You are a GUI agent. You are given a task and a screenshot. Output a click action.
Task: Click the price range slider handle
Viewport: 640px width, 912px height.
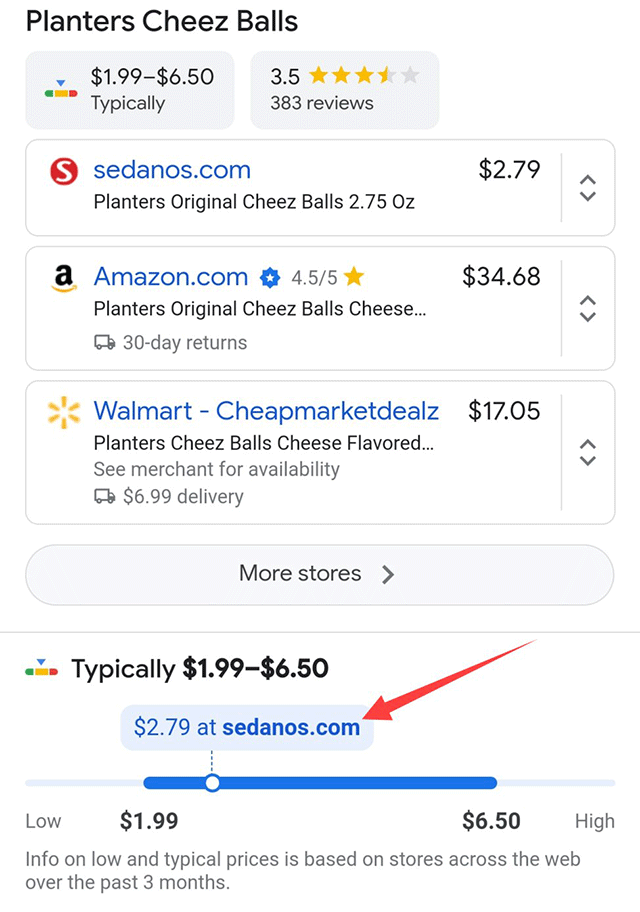tap(212, 783)
